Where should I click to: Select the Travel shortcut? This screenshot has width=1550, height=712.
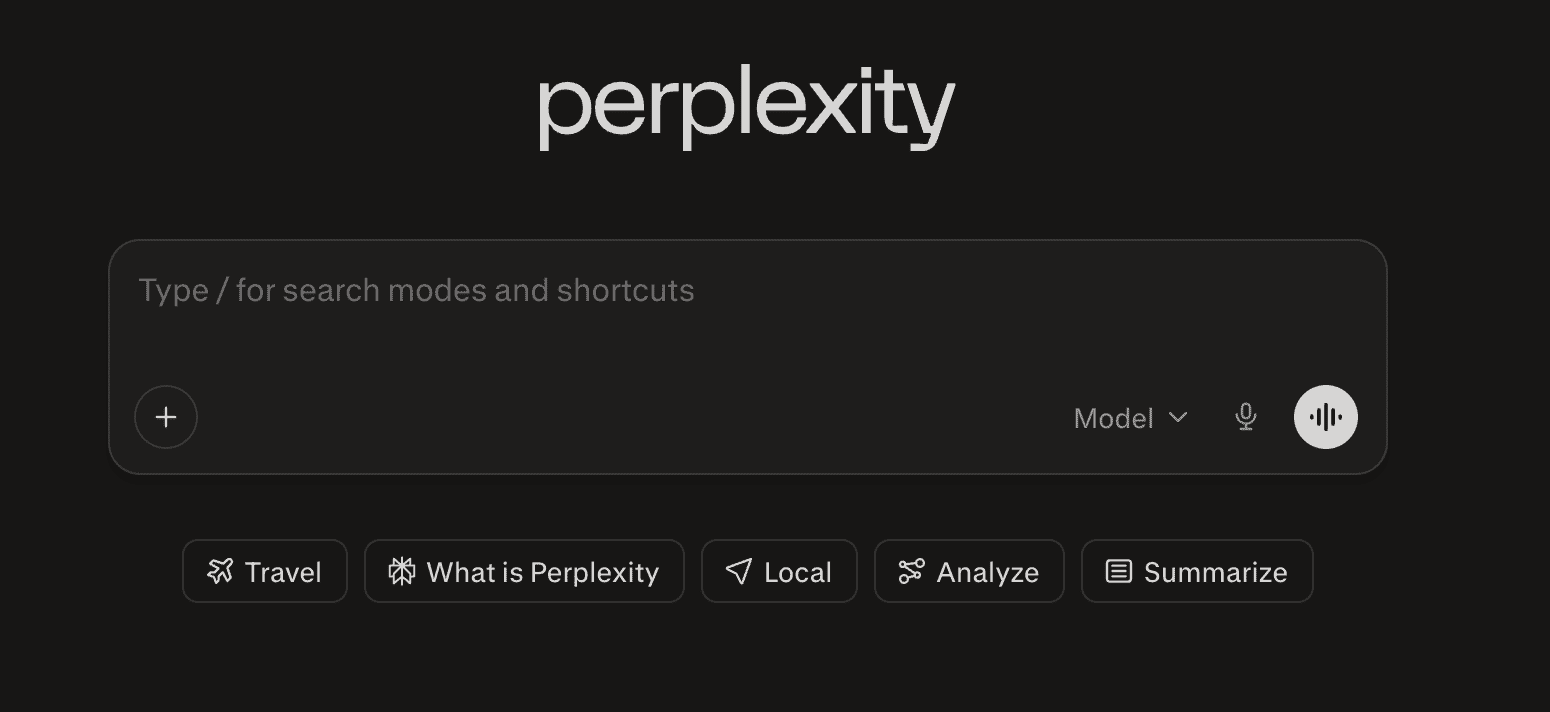pos(264,571)
